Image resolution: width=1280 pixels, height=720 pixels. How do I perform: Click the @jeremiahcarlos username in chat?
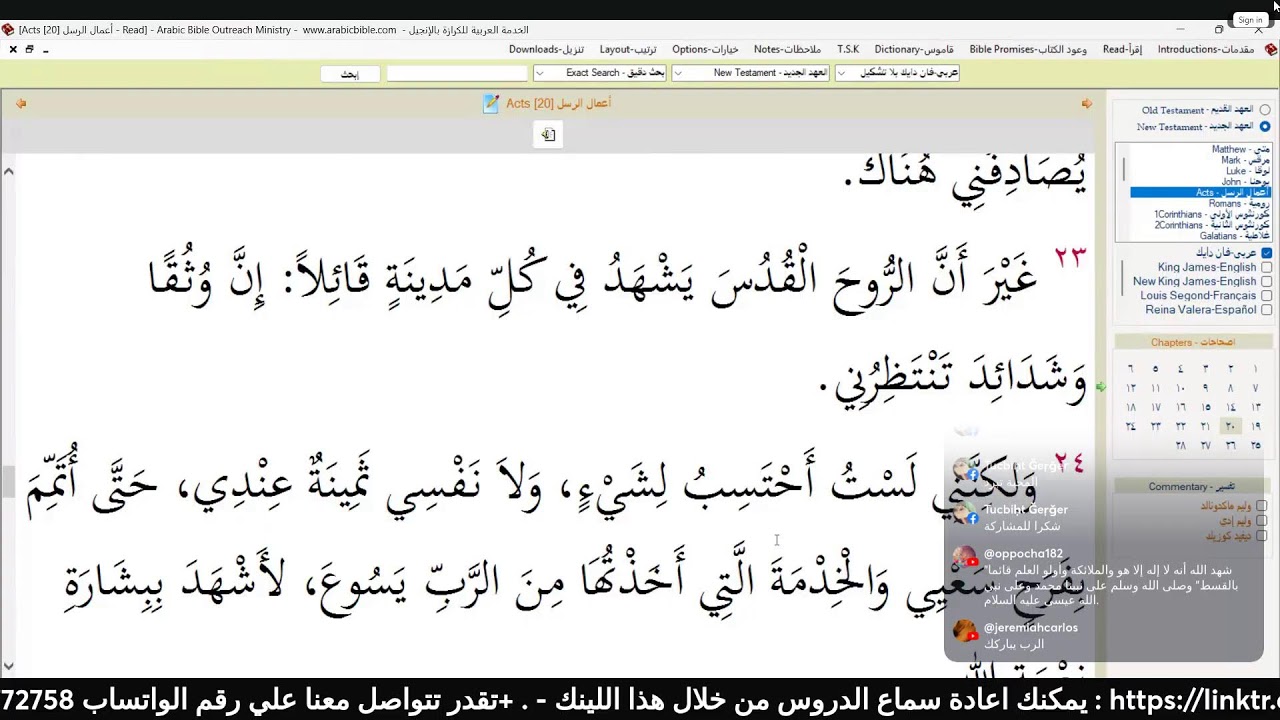(x=1031, y=628)
